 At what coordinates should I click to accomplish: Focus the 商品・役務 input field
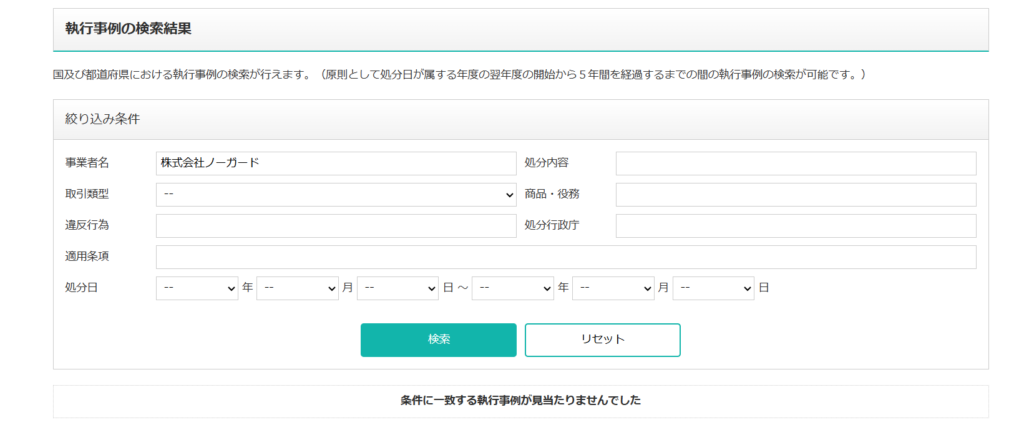[x=796, y=195]
